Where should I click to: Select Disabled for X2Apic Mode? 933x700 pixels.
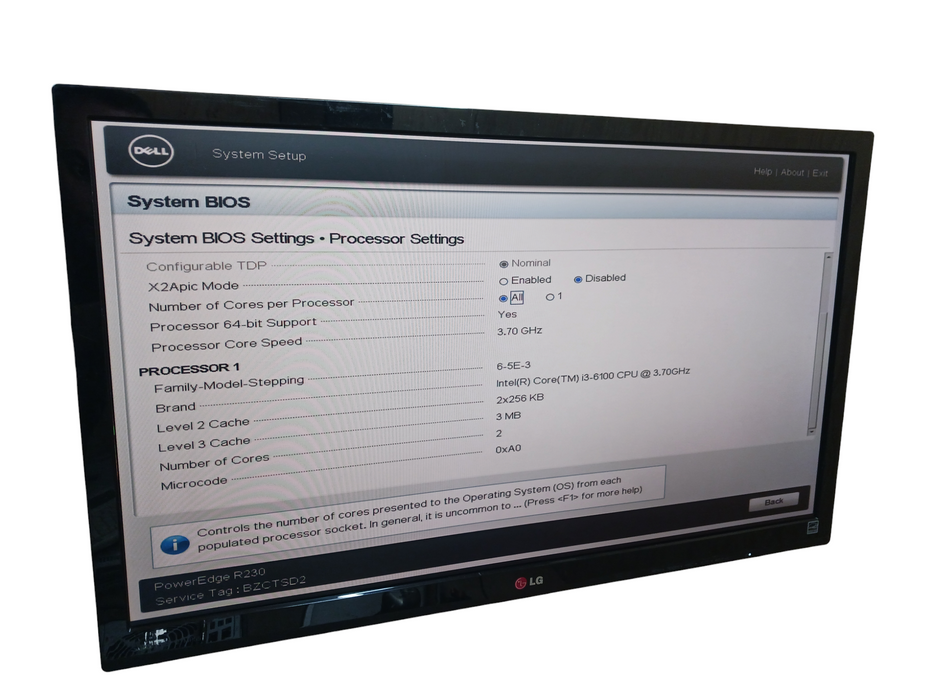(x=578, y=279)
